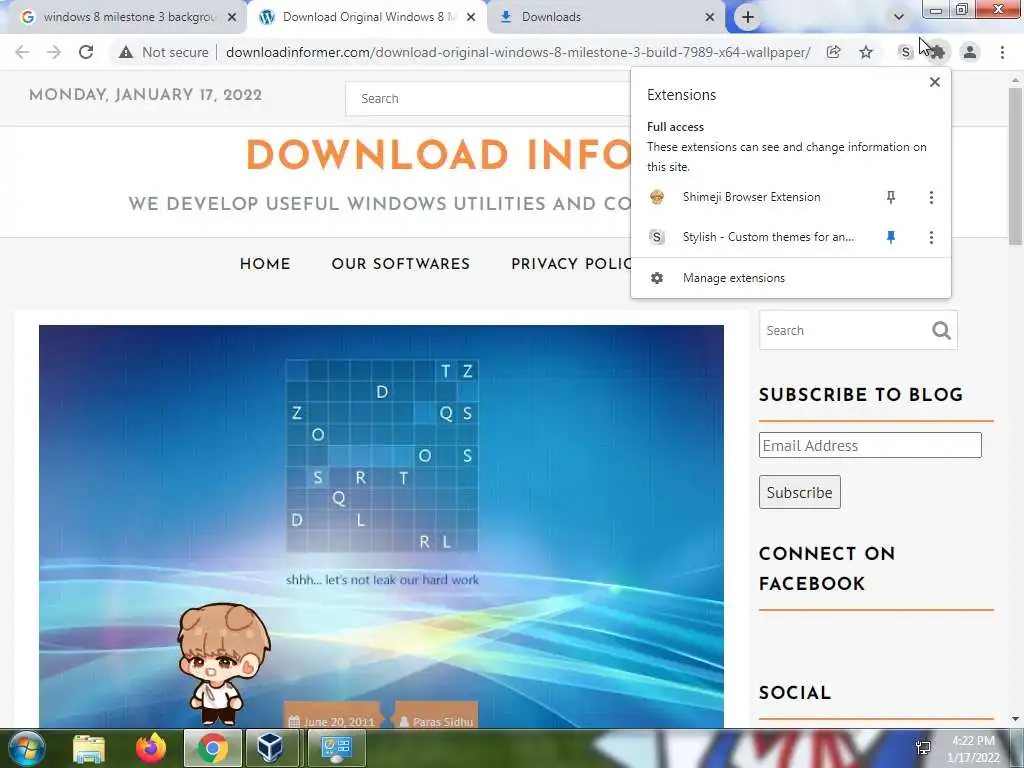Click the CONNECT ON FACEBOOK heading
The width and height of the screenshot is (1024, 768).
pos(827,568)
